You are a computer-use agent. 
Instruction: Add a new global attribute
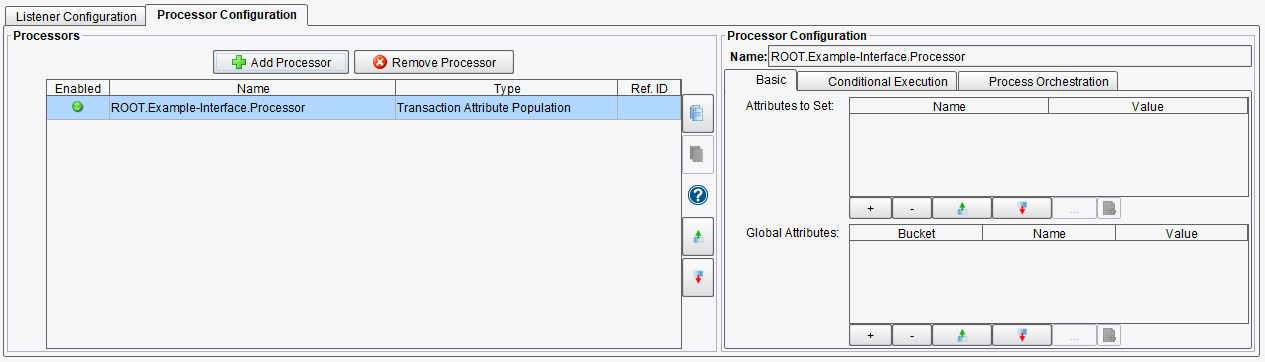tap(870, 335)
